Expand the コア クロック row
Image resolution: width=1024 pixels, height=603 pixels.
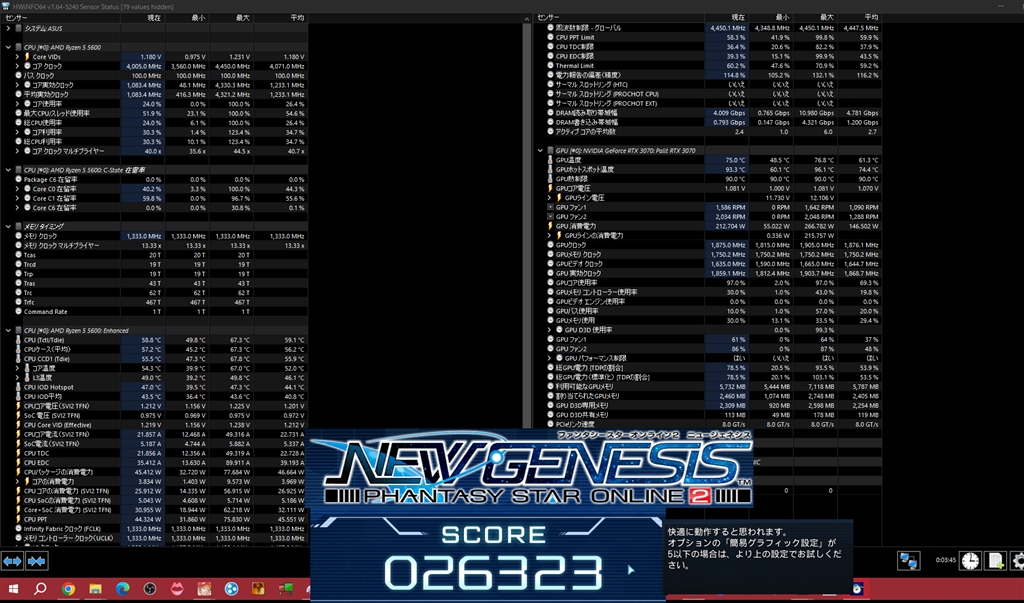point(18,66)
